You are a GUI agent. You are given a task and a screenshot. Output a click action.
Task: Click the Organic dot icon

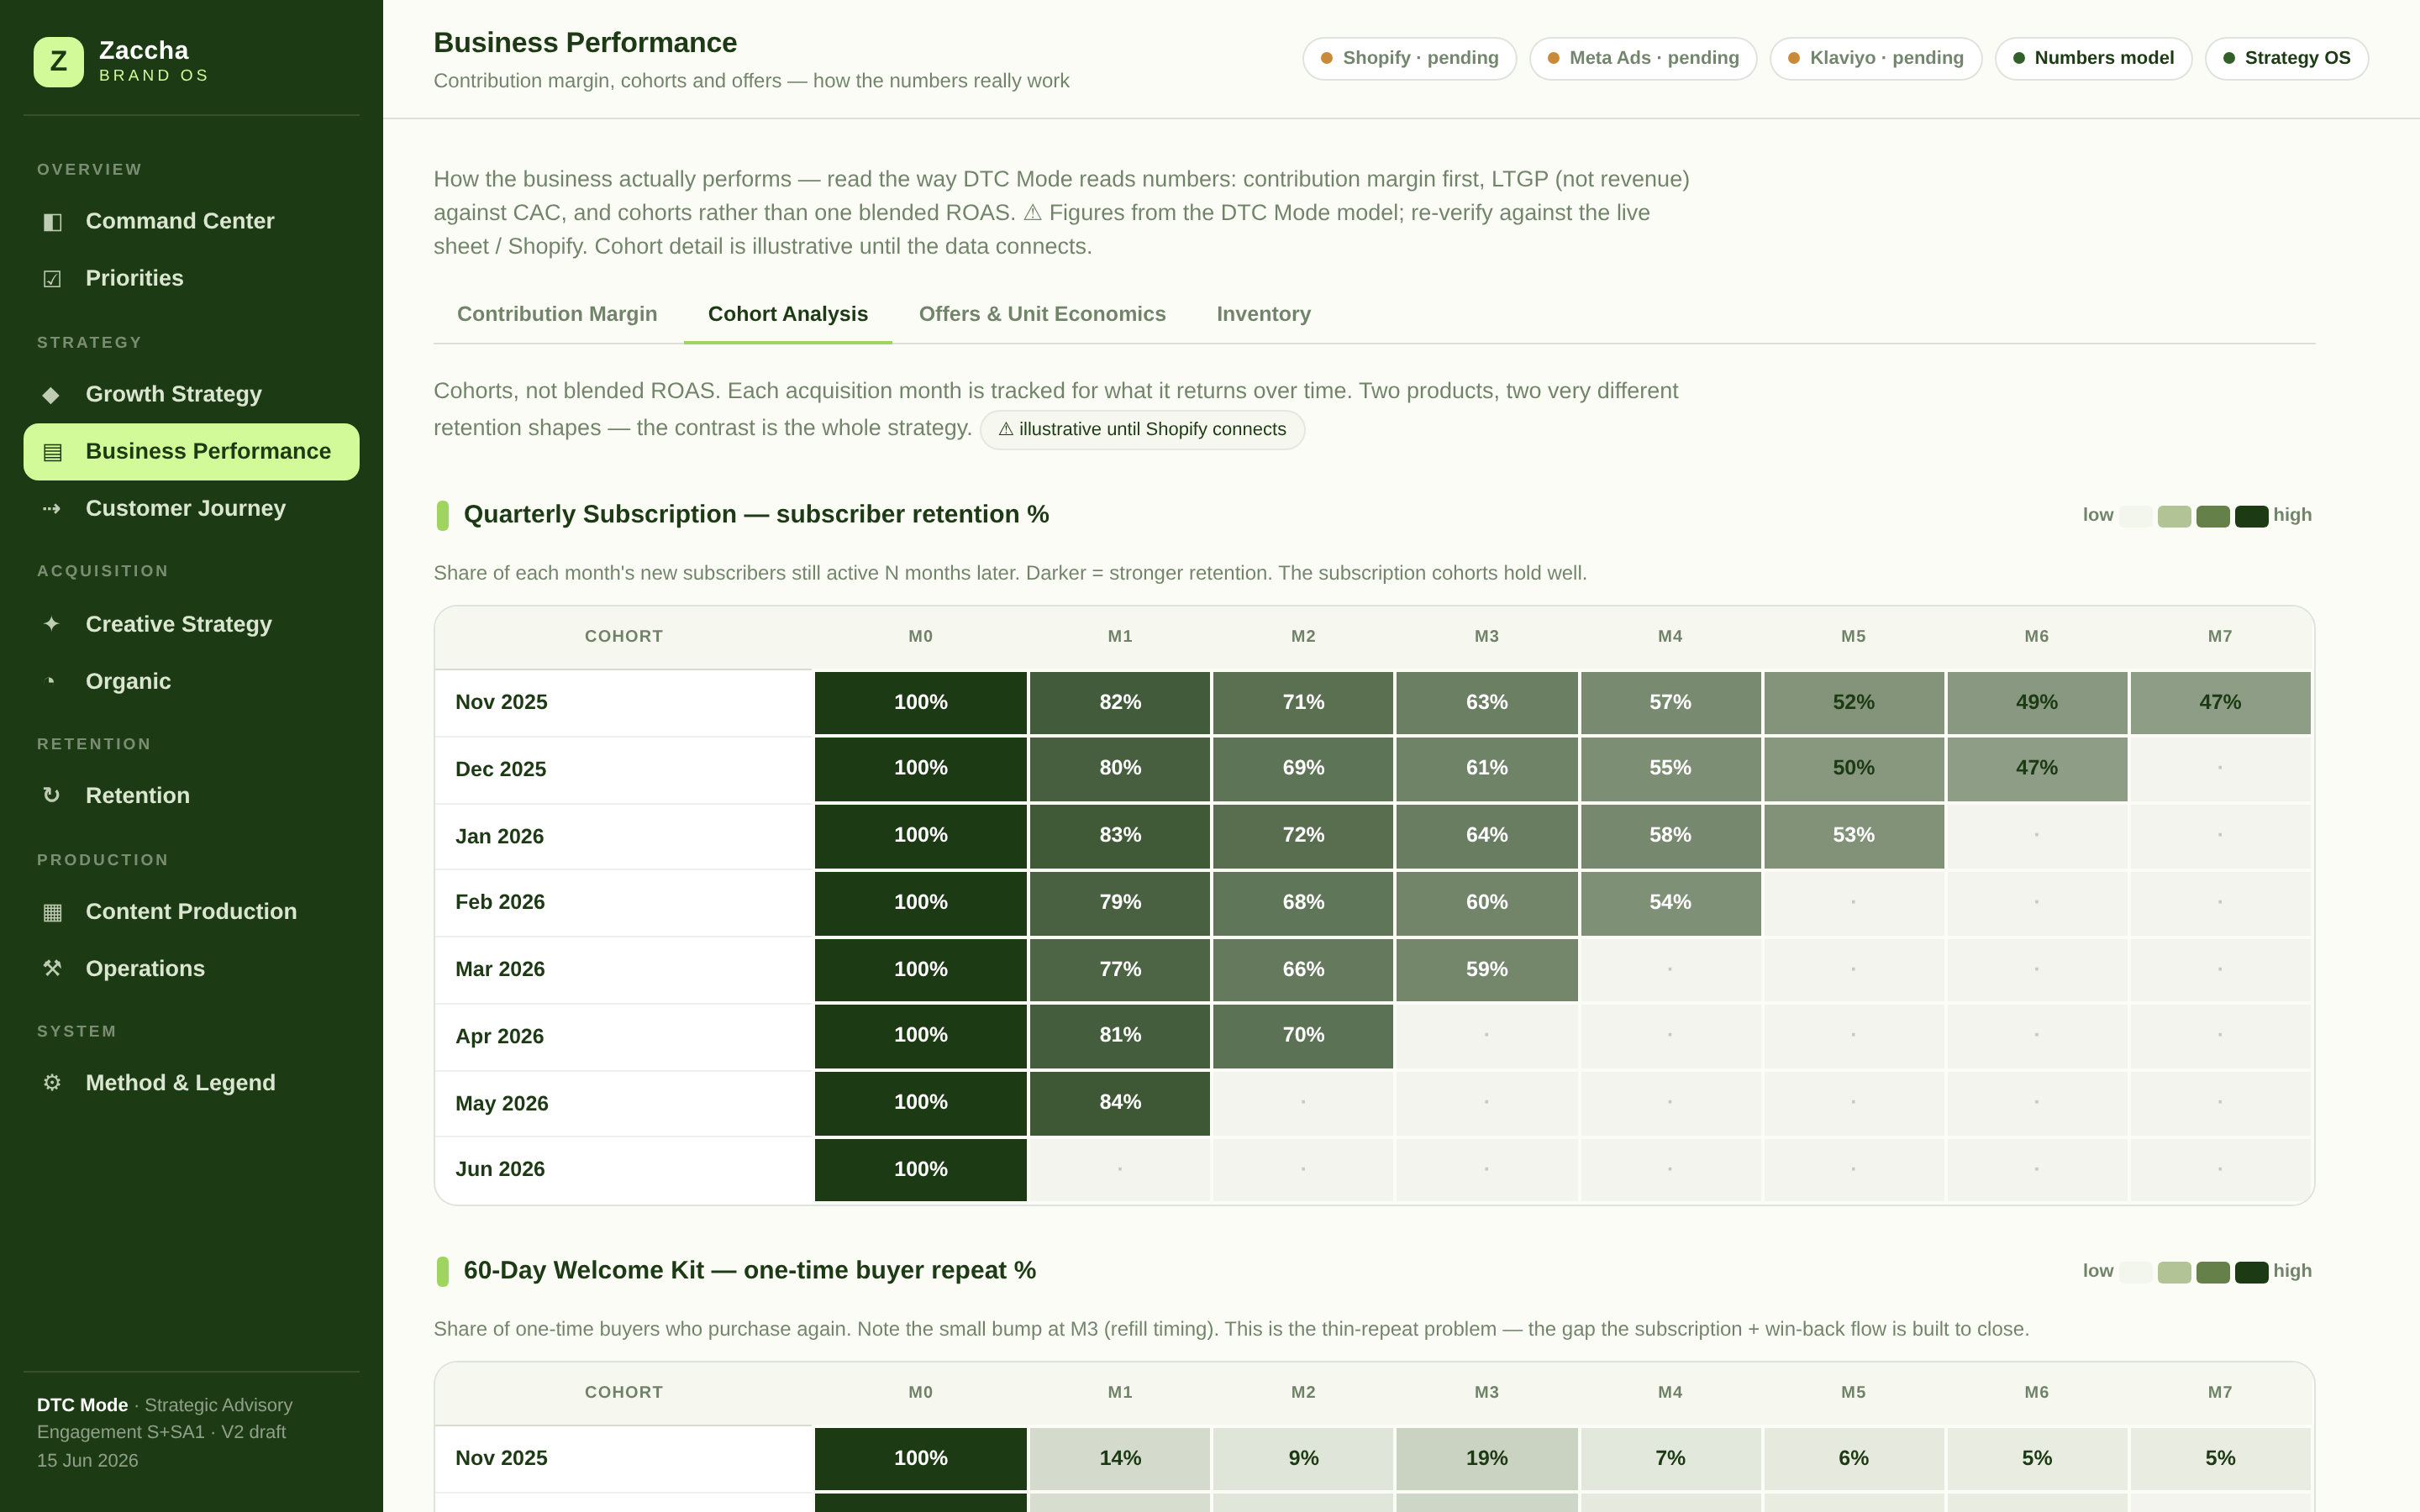(x=52, y=681)
